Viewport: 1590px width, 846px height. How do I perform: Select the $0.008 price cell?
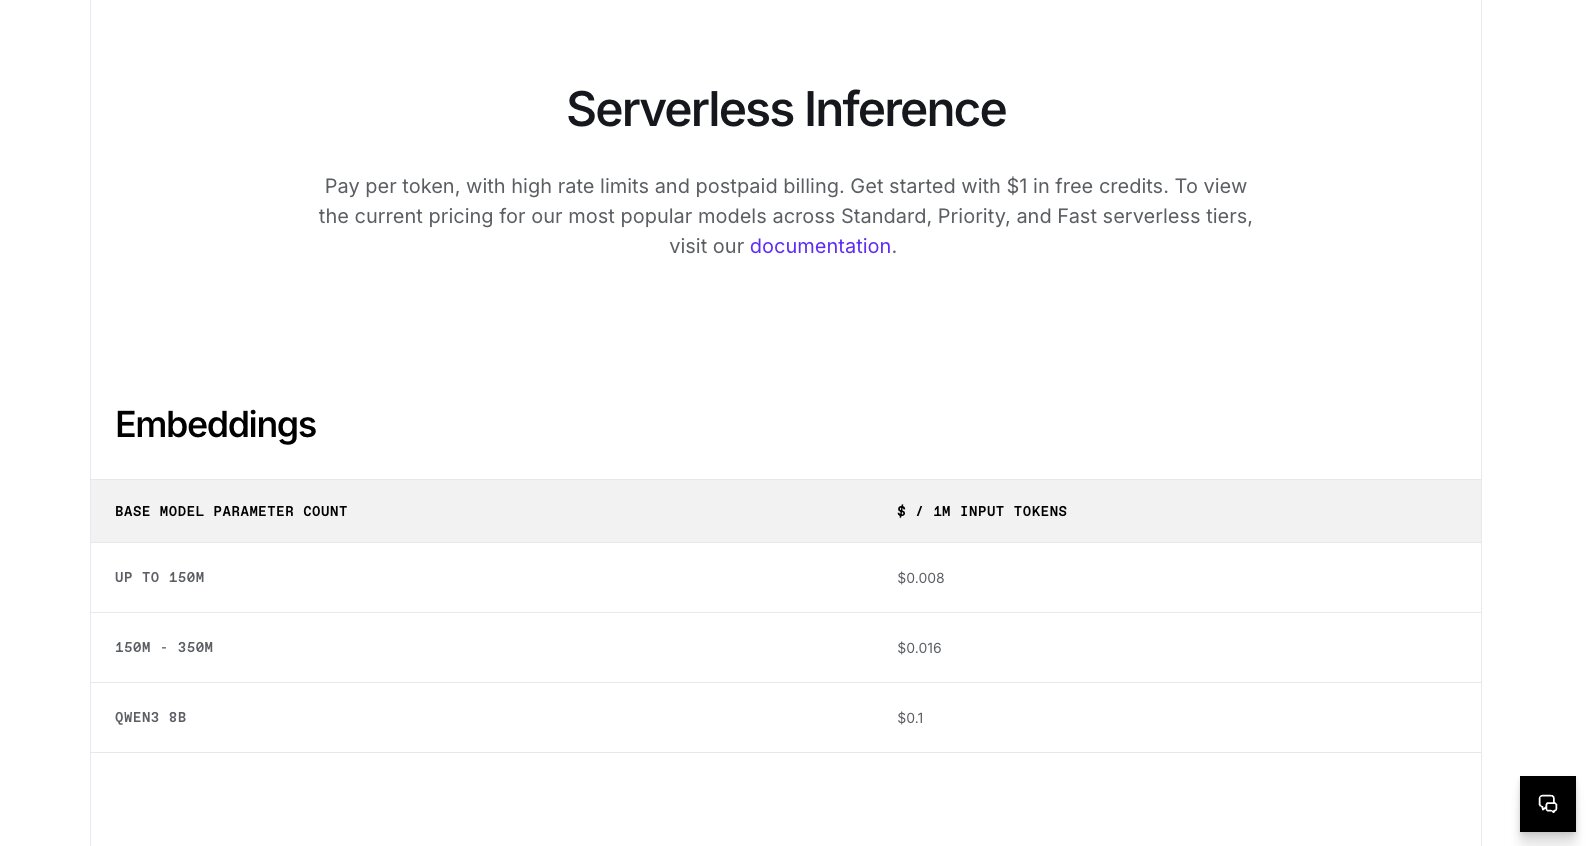(x=921, y=578)
